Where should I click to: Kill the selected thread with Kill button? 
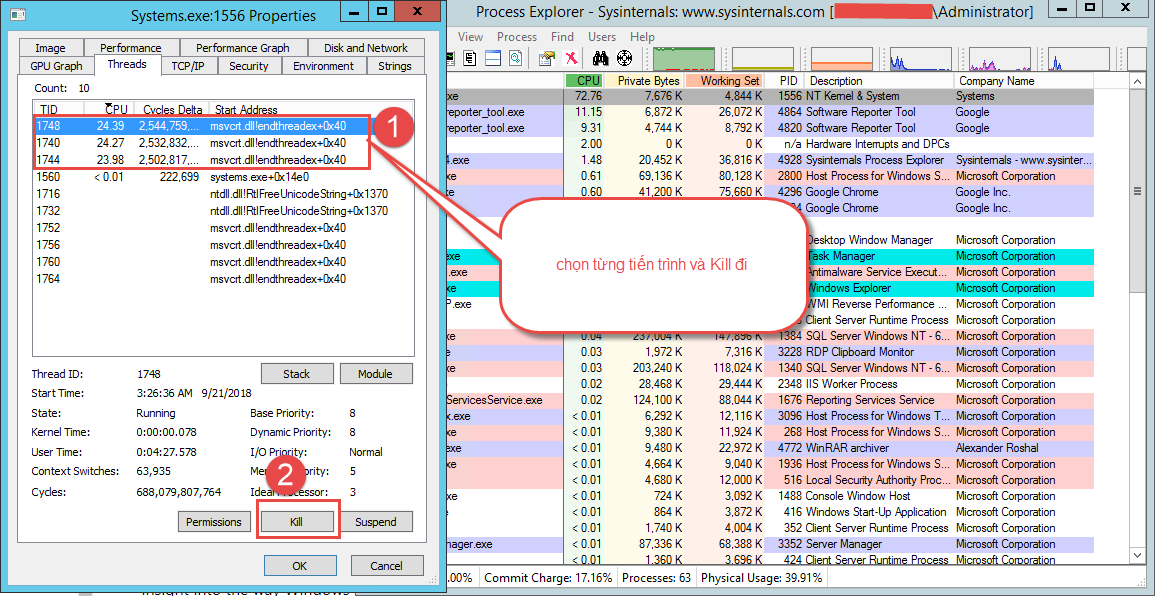click(x=297, y=522)
